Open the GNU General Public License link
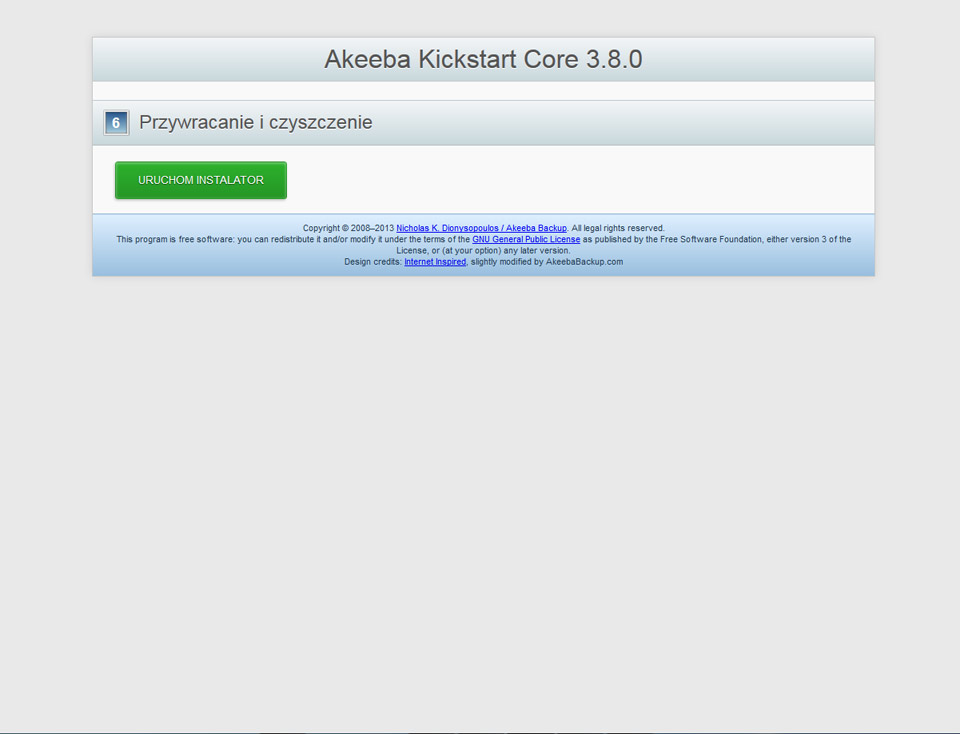Viewport: 960px width, 734px height. coord(526,239)
